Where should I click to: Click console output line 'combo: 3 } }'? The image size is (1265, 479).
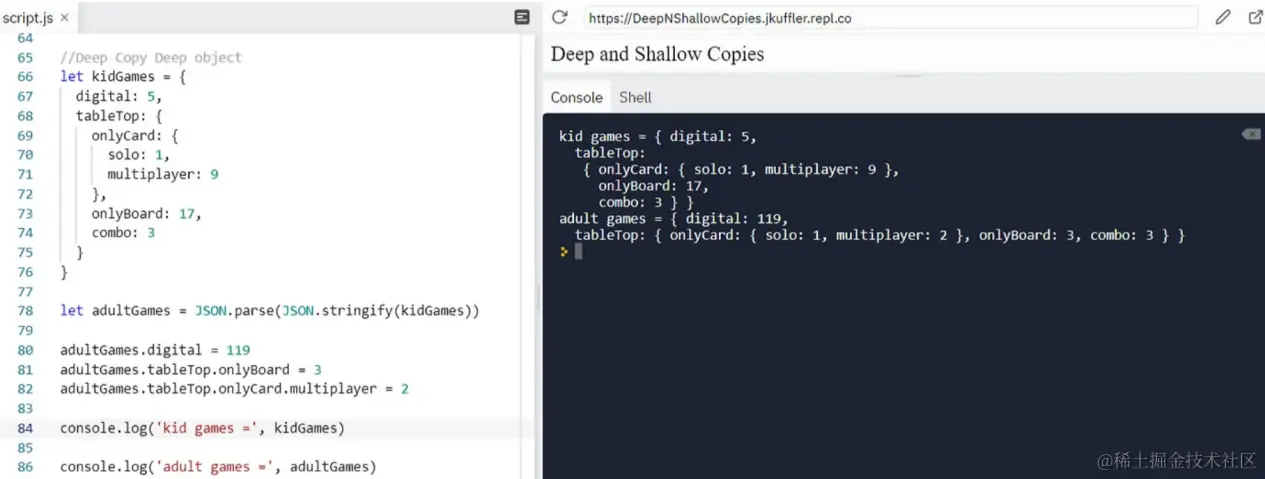pyautogui.click(x=646, y=202)
